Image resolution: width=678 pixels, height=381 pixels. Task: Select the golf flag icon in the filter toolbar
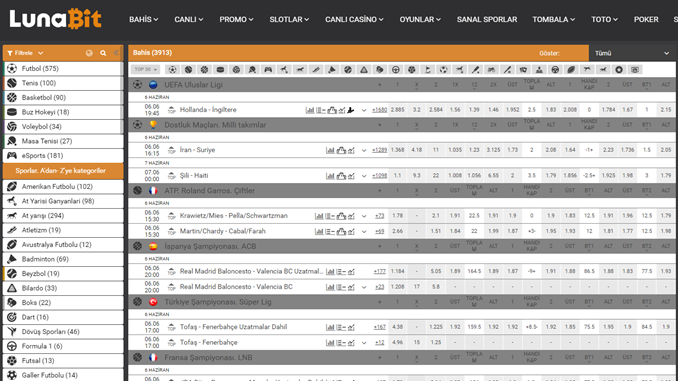(428, 69)
